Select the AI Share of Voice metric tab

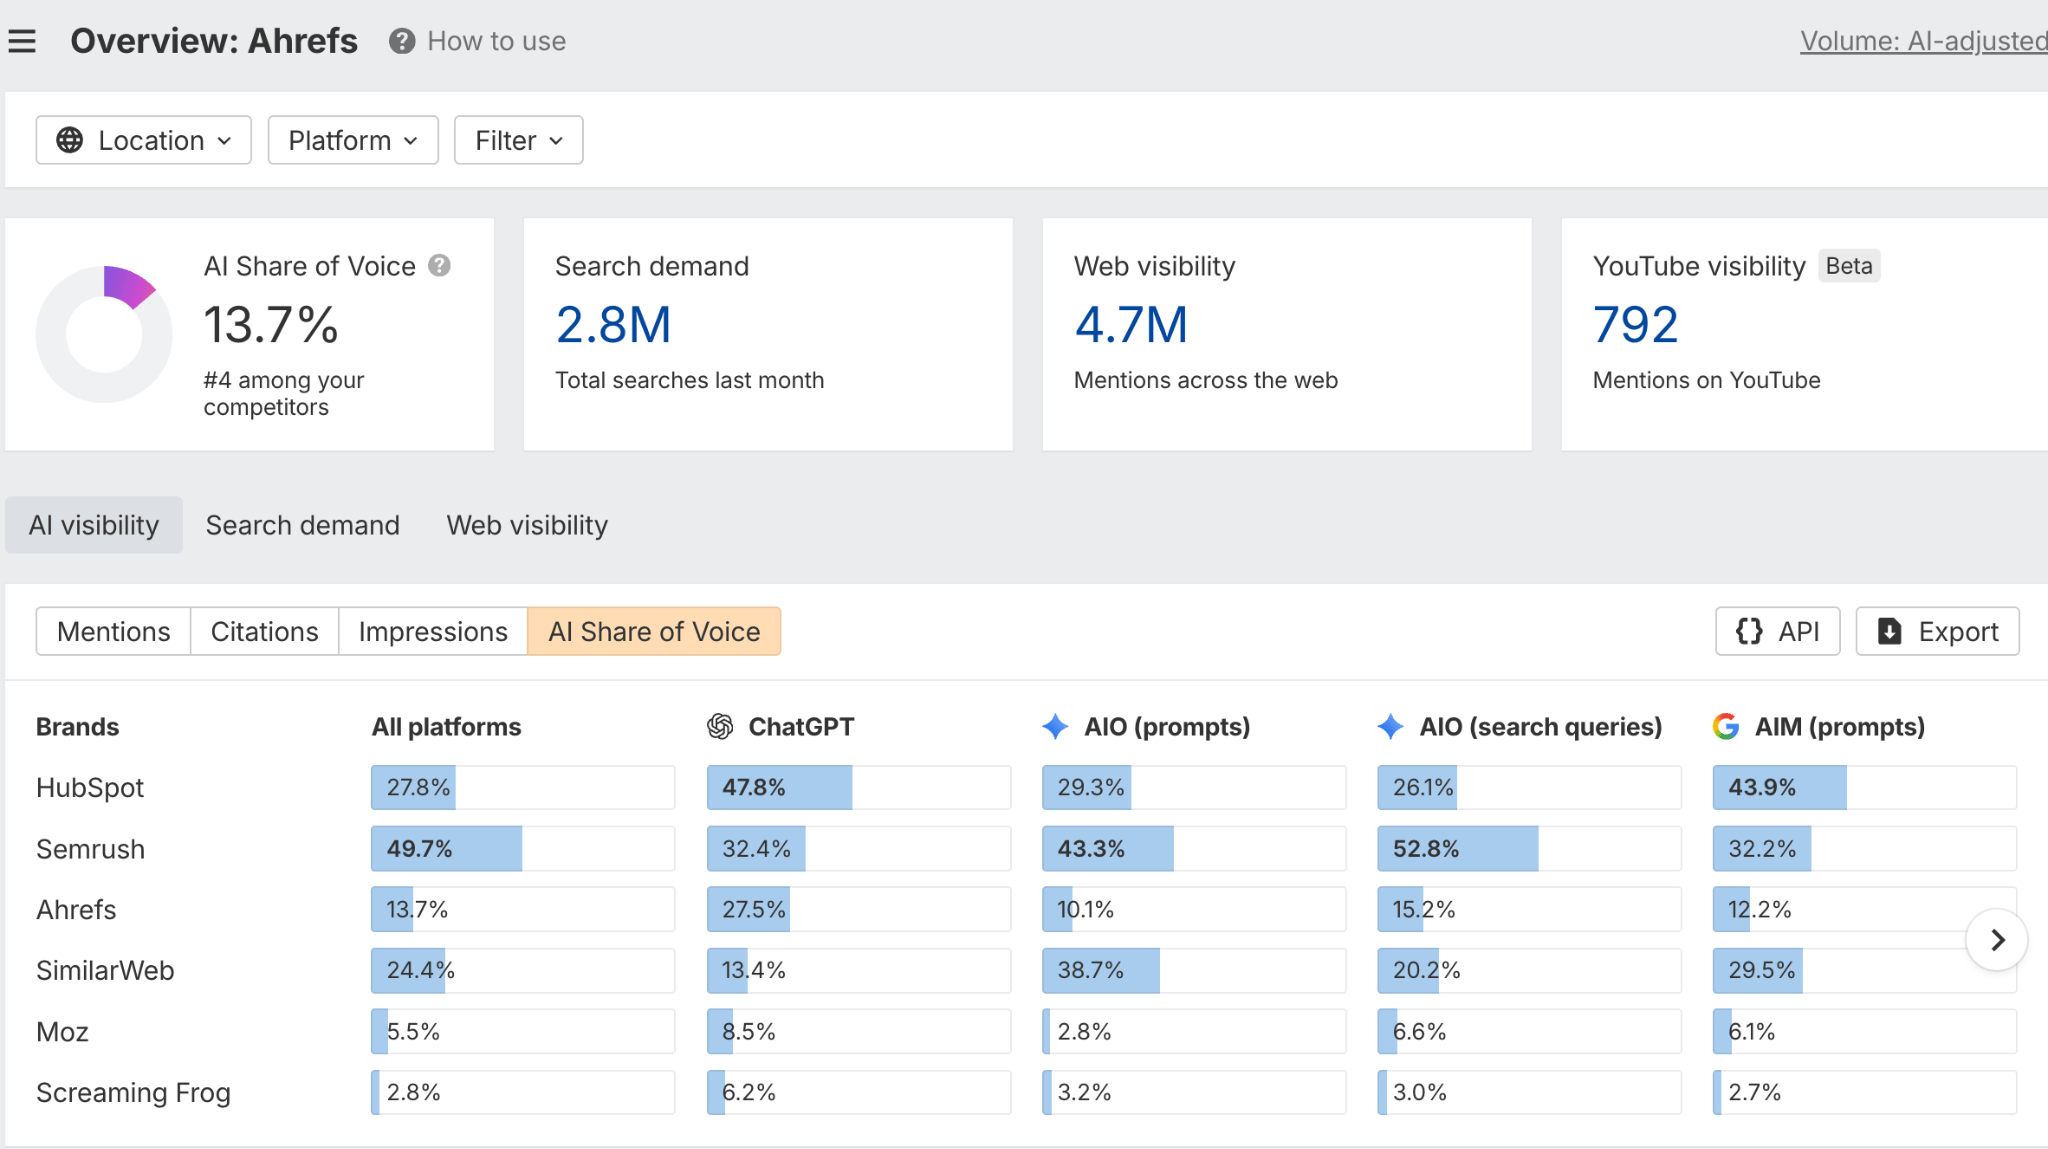pyautogui.click(x=654, y=631)
